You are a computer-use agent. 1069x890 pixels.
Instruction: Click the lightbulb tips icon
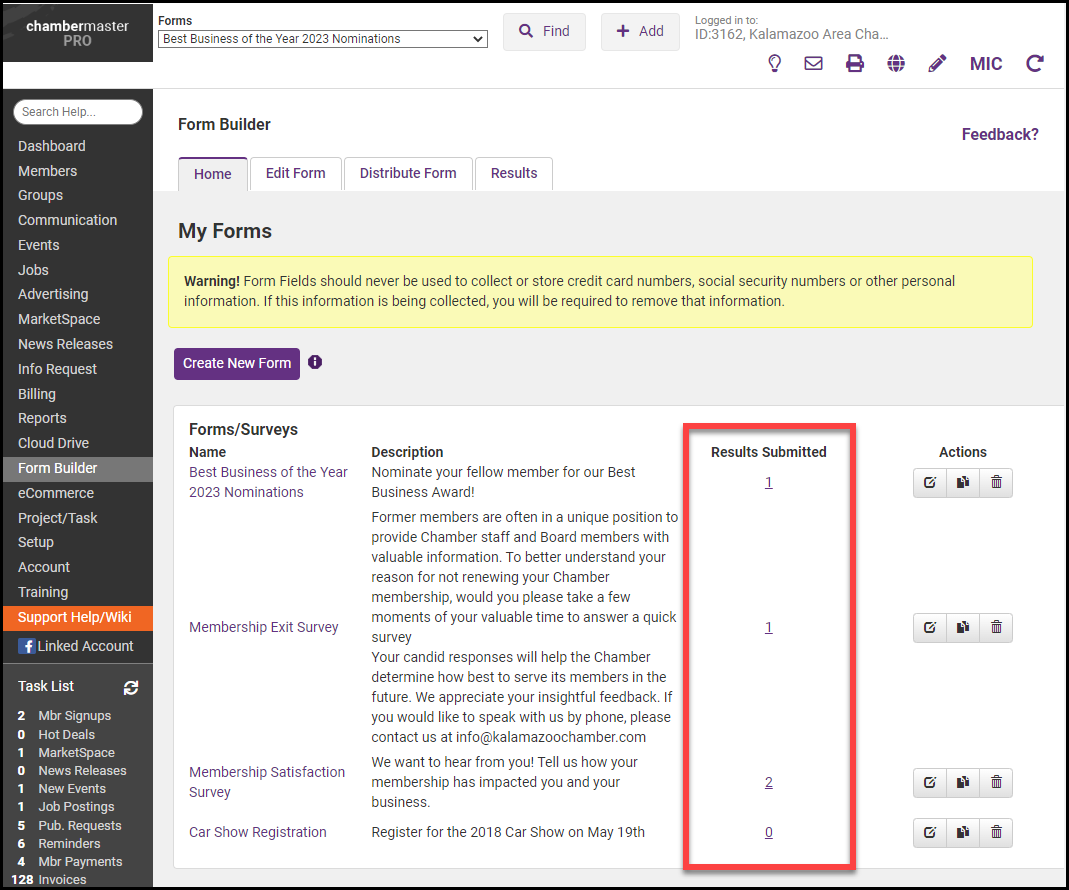774,63
